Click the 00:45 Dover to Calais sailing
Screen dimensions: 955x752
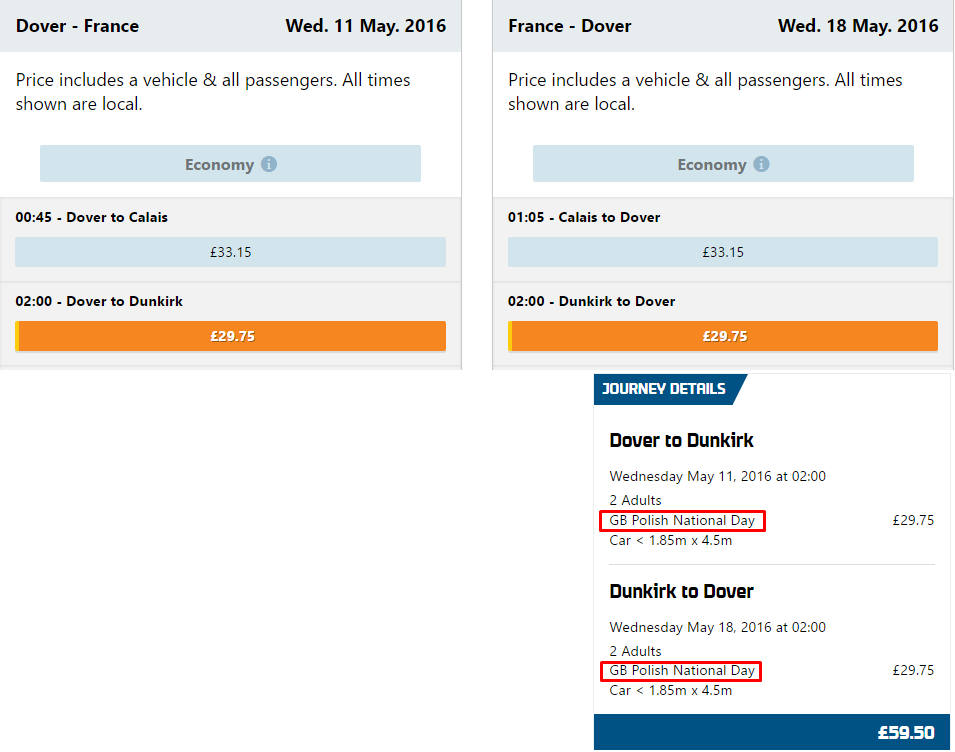pyautogui.click(x=91, y=217)
